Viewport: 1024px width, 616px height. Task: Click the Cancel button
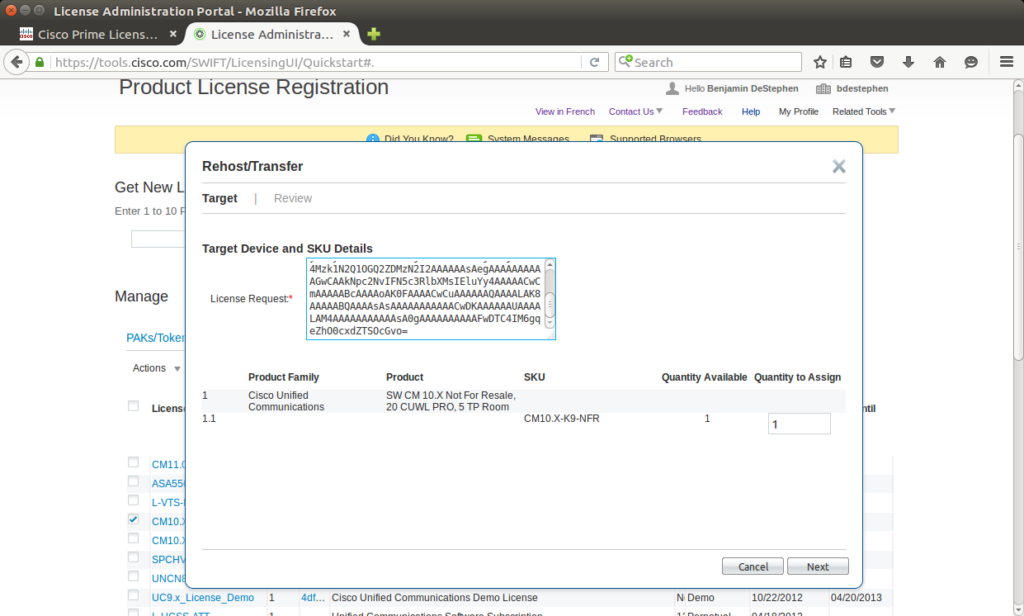752,566
